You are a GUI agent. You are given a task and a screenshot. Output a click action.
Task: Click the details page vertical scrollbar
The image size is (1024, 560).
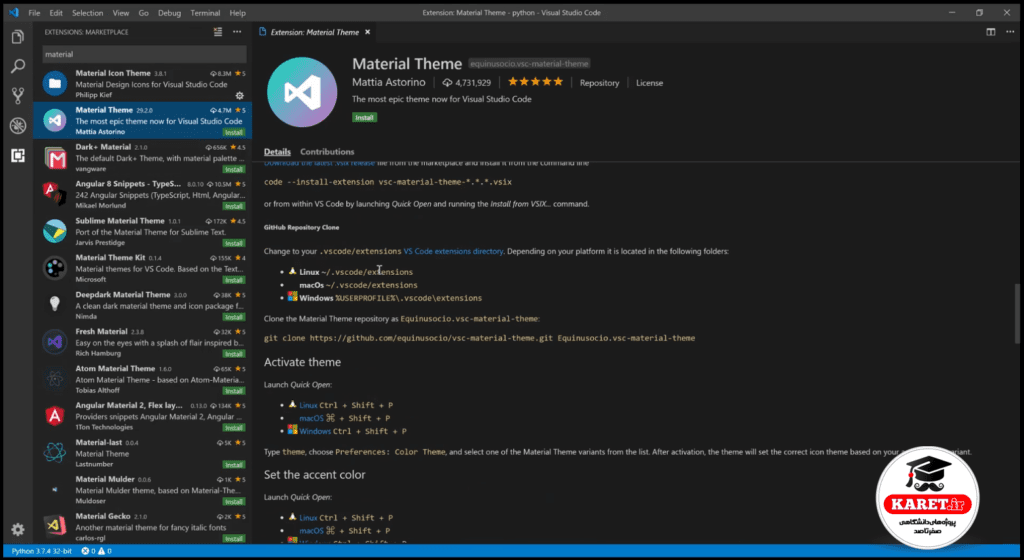(x=1017, y=312)
